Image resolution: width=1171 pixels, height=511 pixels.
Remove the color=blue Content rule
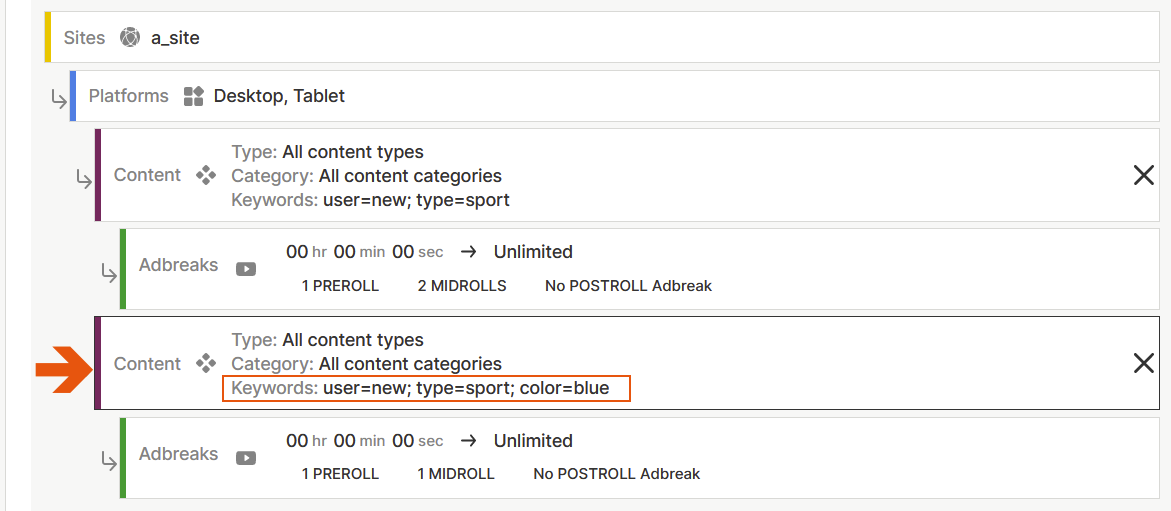coord(1143,364)
